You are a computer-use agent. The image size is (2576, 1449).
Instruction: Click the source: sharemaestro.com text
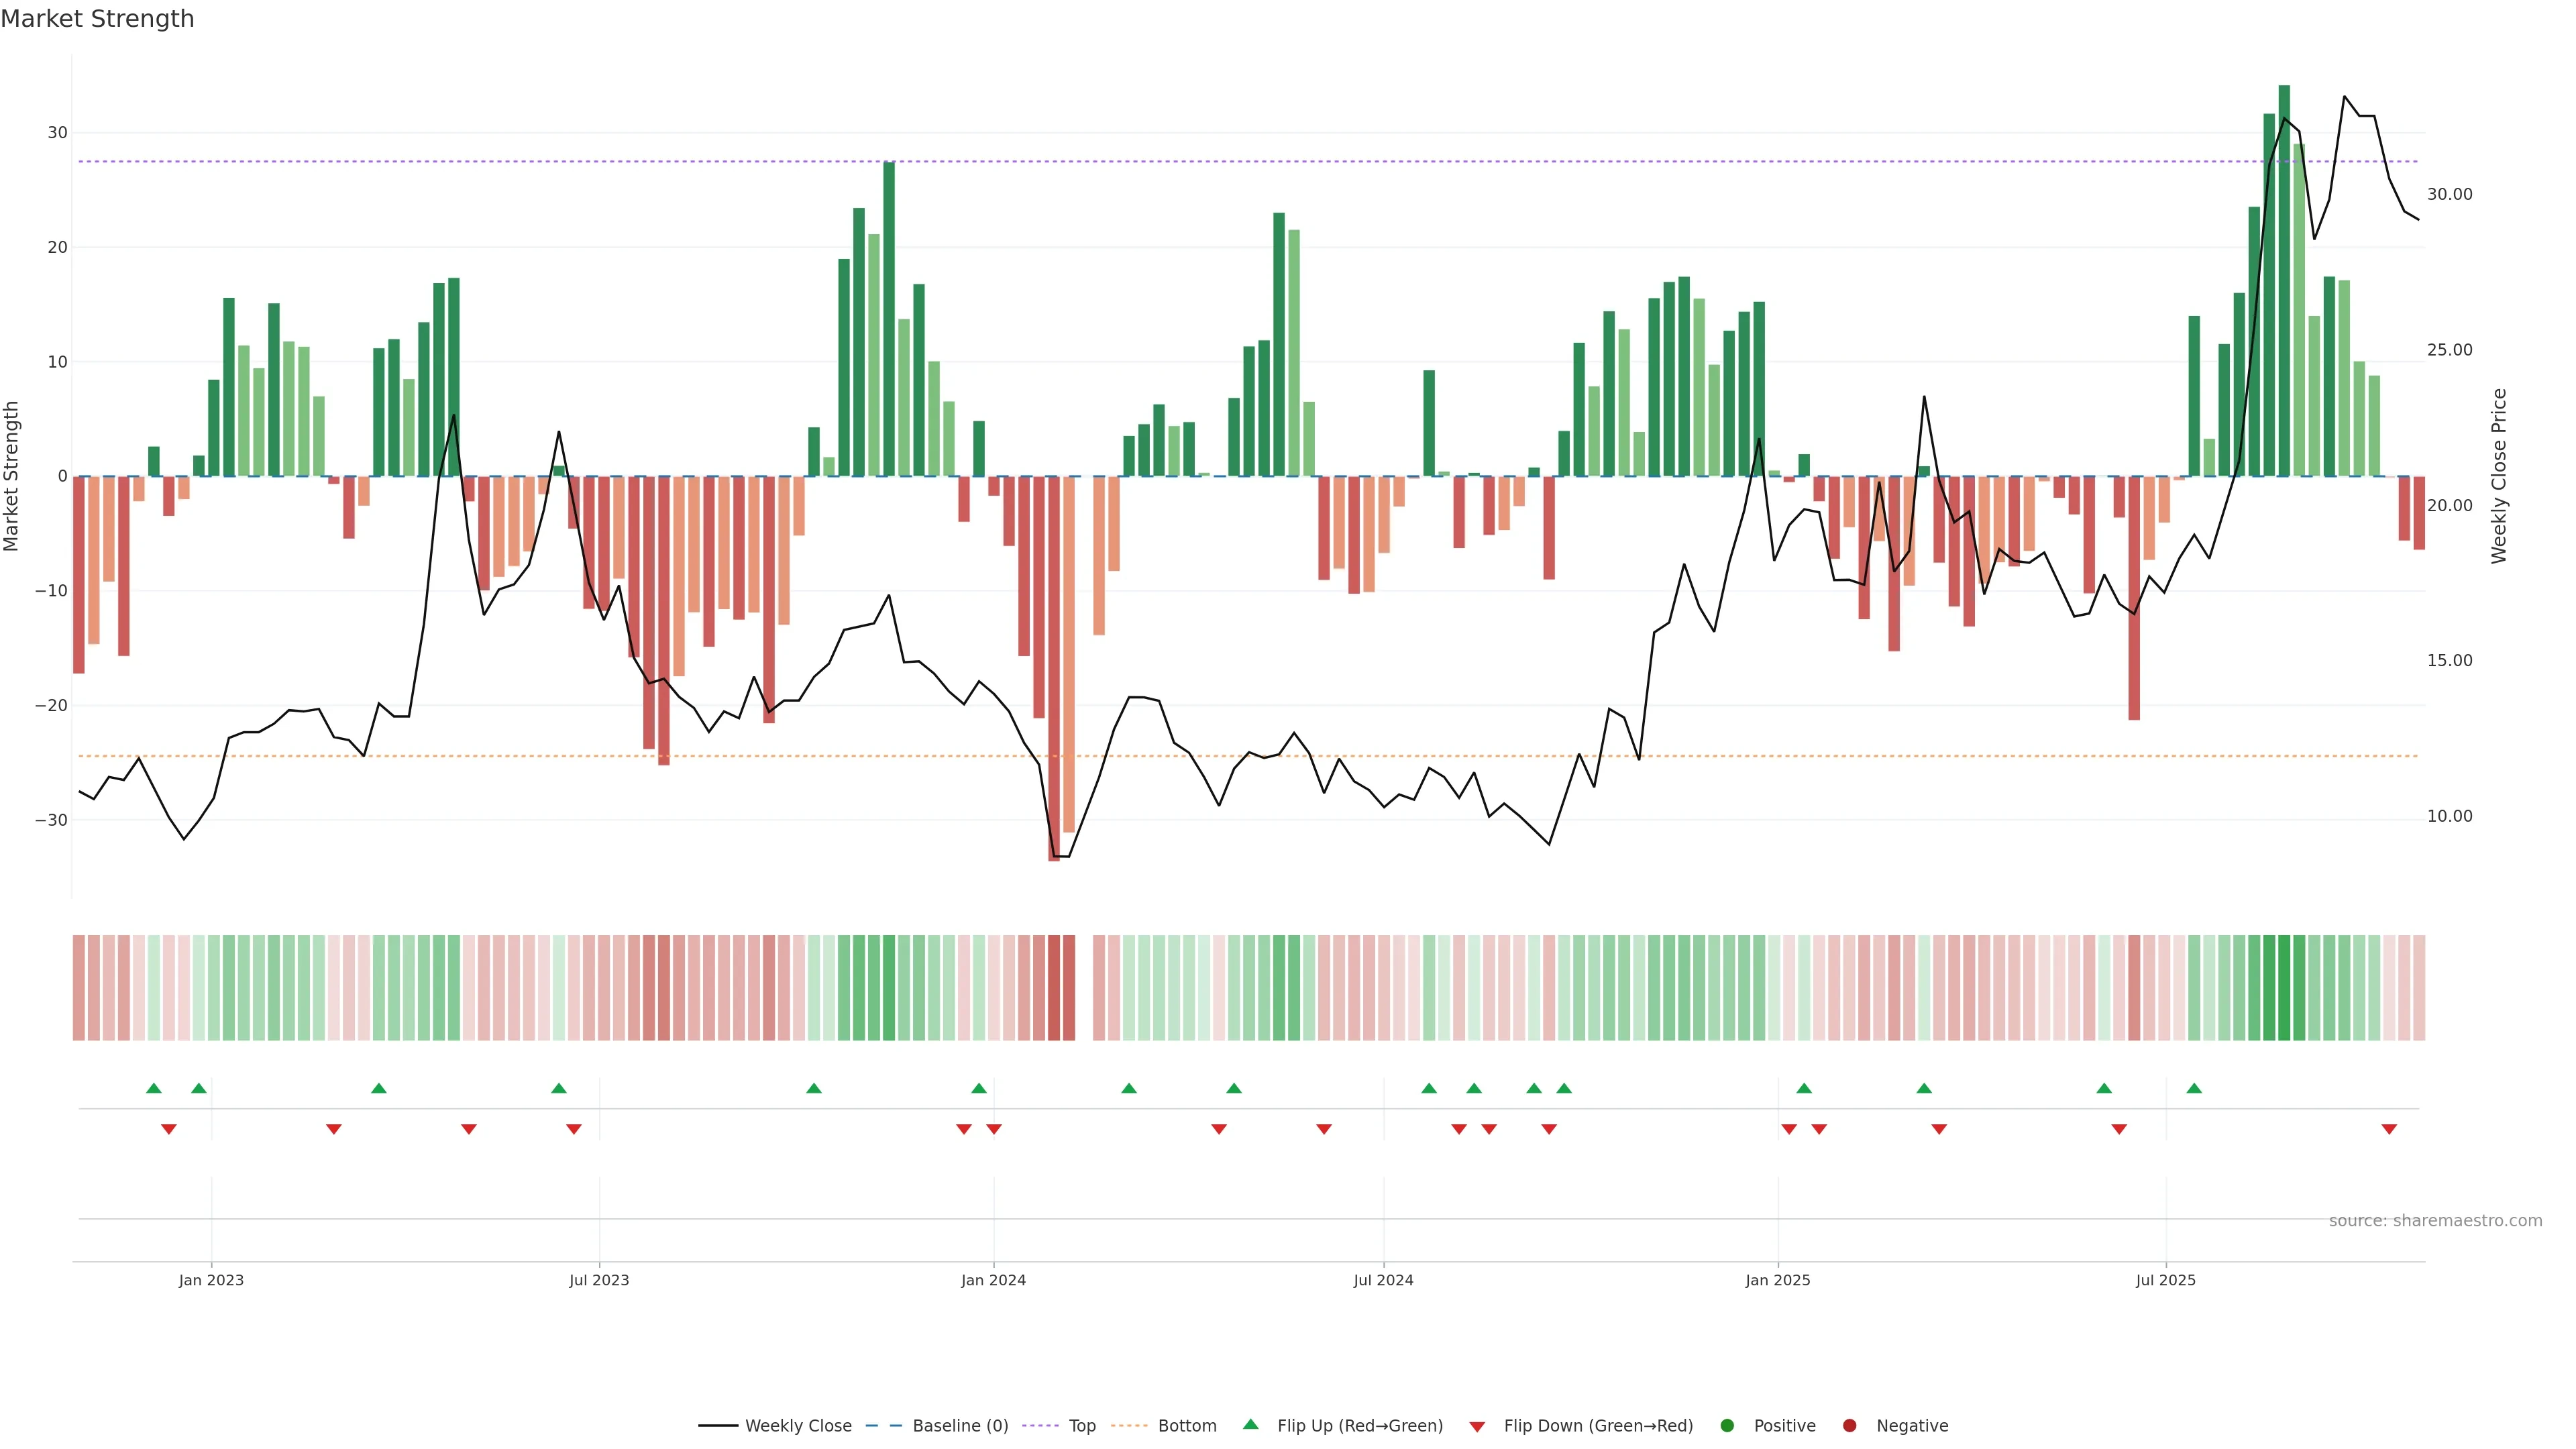(2435, 1221)
